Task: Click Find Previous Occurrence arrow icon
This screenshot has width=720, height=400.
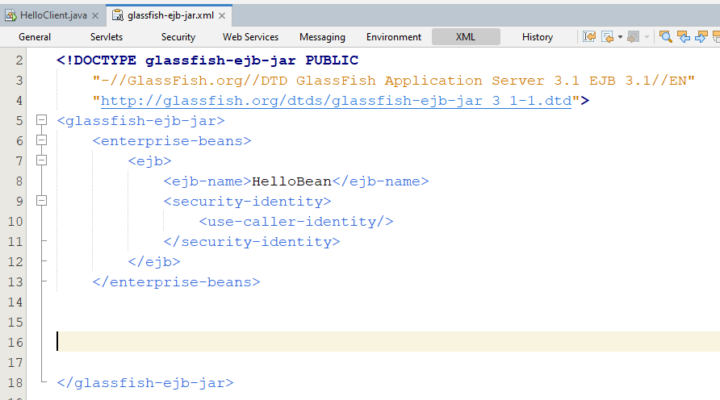Action: [684, 37]
